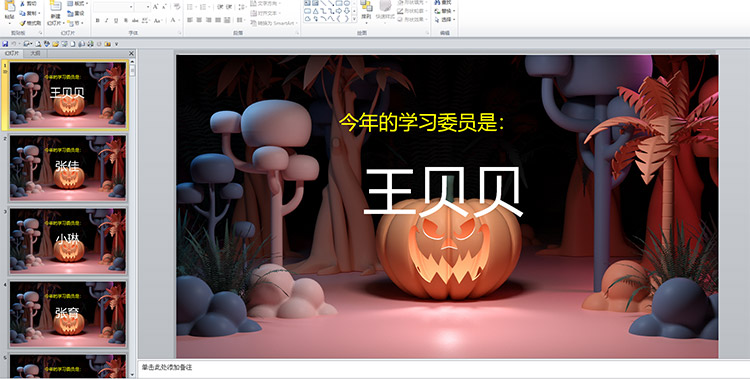Open the Shape Fill (形状填充) color dropdown
This screenshot has height=379, width=750.
tap(413, 3)
